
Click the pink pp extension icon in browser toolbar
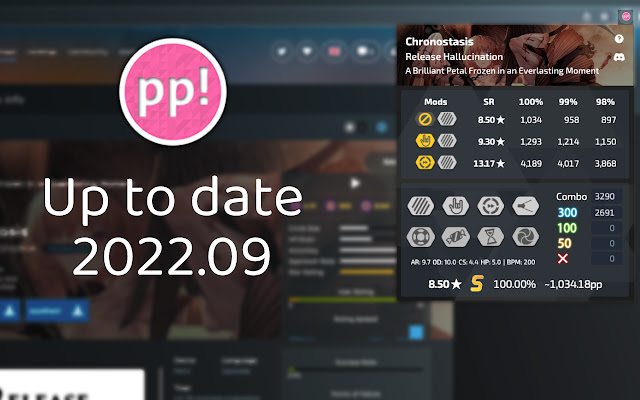(625, 17)
